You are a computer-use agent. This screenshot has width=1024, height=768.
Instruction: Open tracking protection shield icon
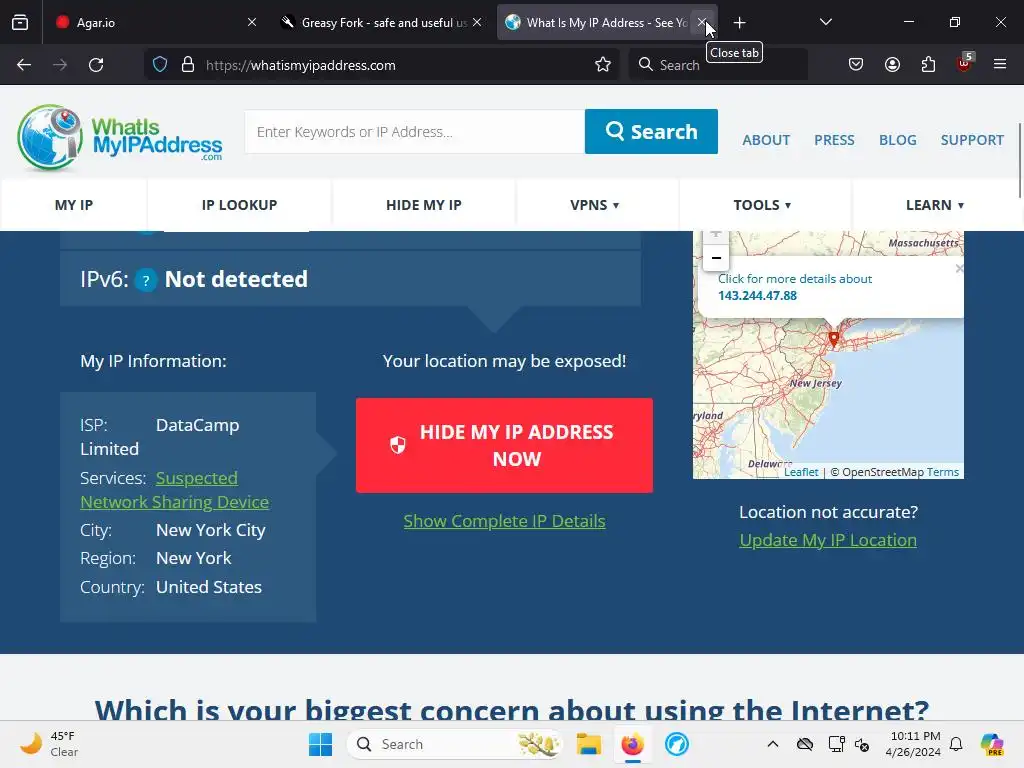click(160, 65)
